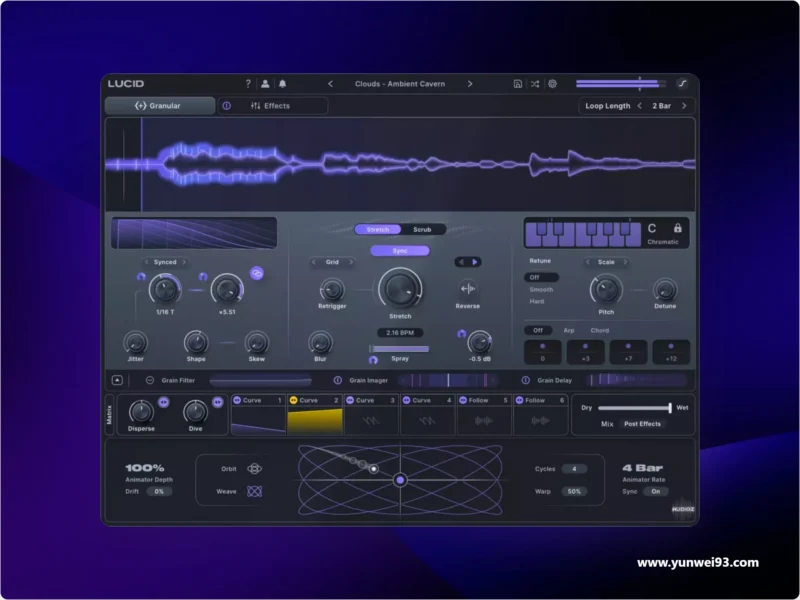800x600 pixels.
Task: Toggle the Effects power icon
Action: click(x=227, y=106)
